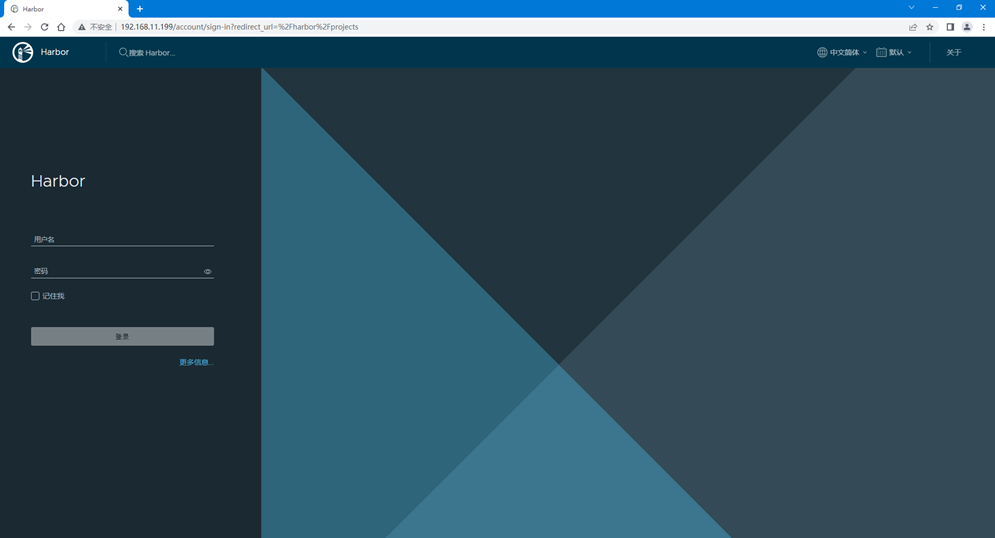
Task: Click the Harbor text in header
Action: click(55, 52)
